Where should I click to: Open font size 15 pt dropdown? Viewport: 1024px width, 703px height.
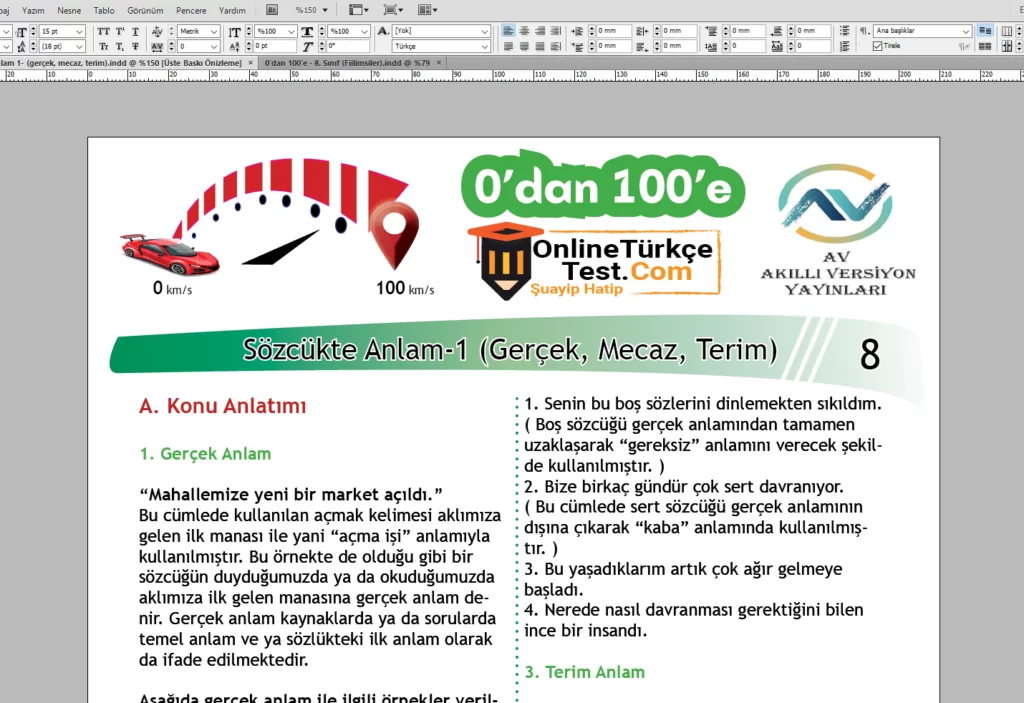point(79,31)
